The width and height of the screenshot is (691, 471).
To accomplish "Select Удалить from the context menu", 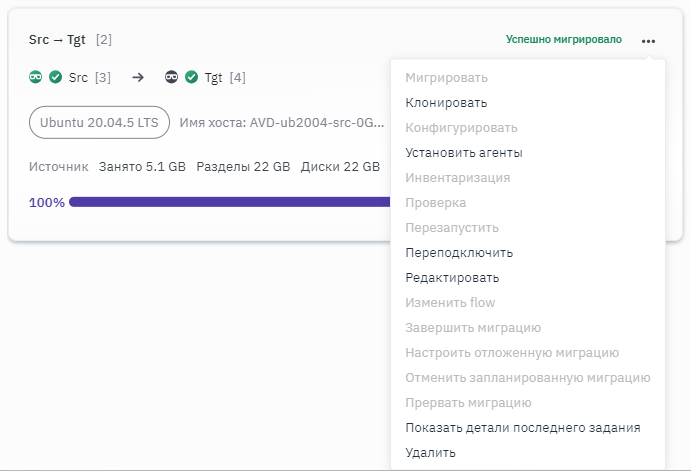I will click(431, 453).
